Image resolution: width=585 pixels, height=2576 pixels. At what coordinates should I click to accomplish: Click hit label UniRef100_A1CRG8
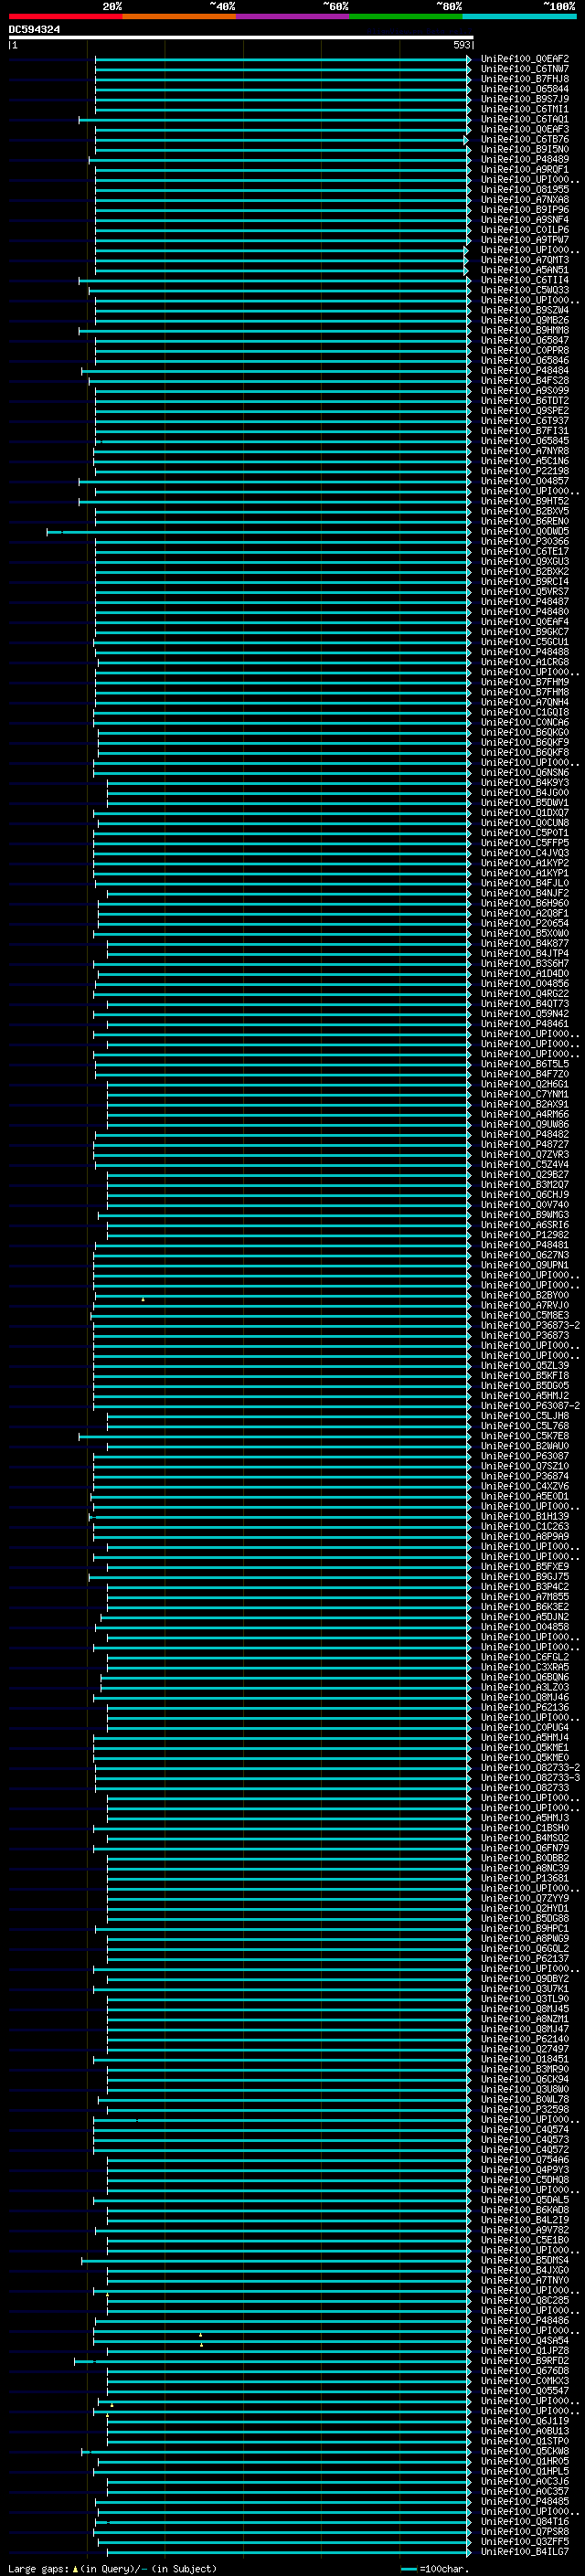pyautogui.click(x=525, y=662)
